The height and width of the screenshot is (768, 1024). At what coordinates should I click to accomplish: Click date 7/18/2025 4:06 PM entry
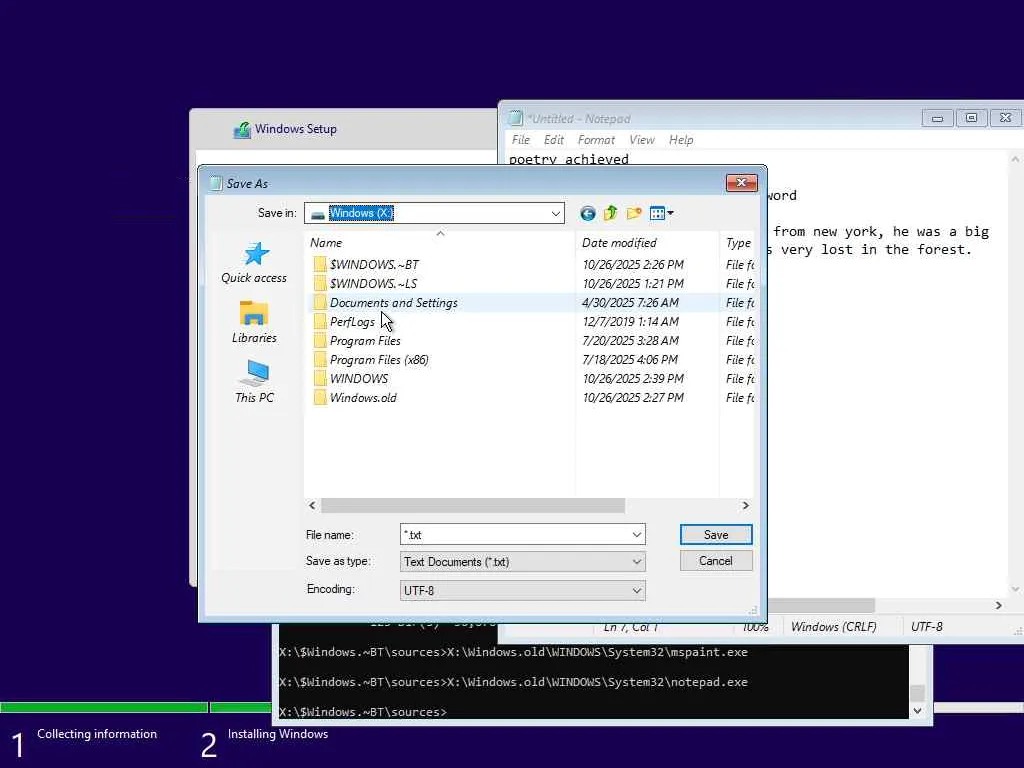(x=631, y=359)
